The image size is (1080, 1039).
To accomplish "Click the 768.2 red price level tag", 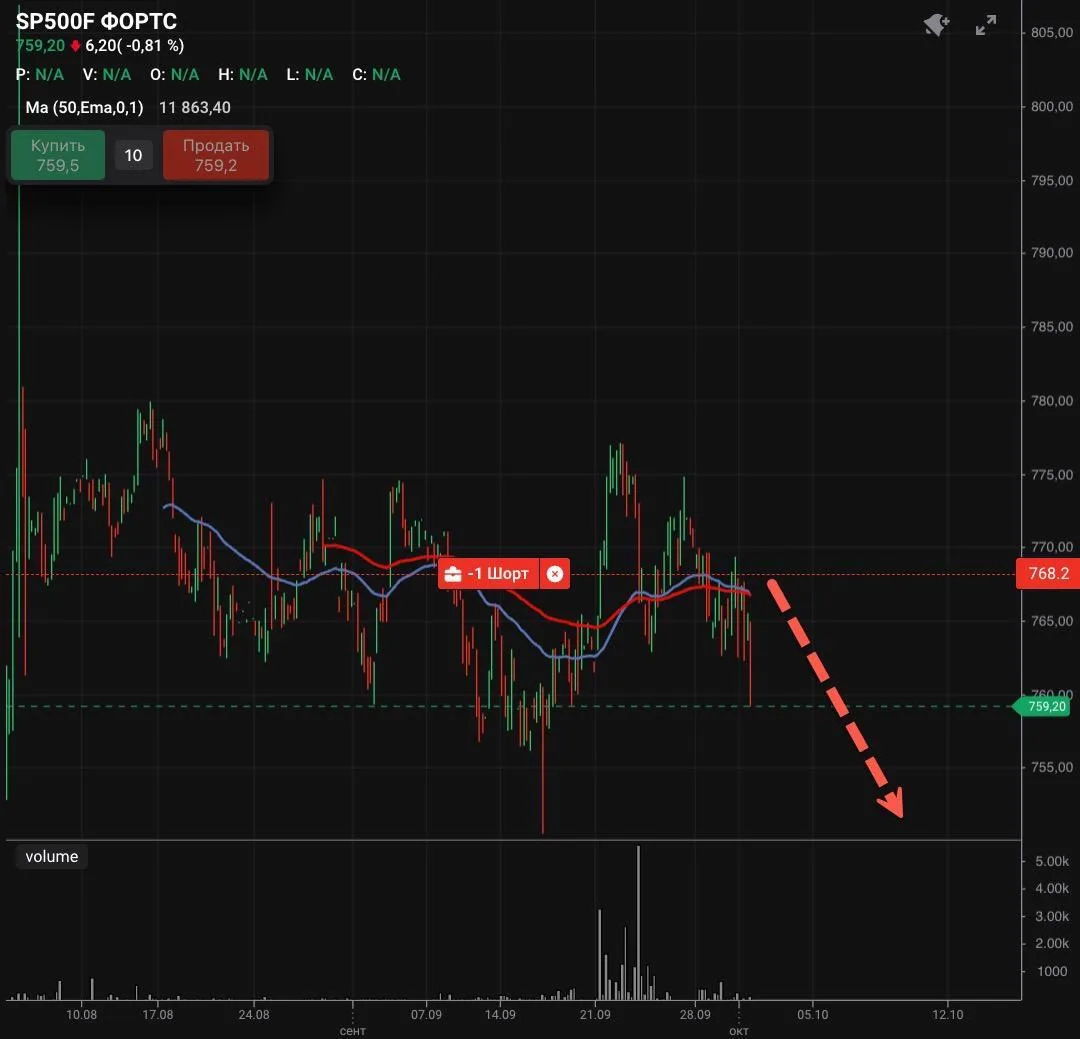I will click(x=1048, y=573).
